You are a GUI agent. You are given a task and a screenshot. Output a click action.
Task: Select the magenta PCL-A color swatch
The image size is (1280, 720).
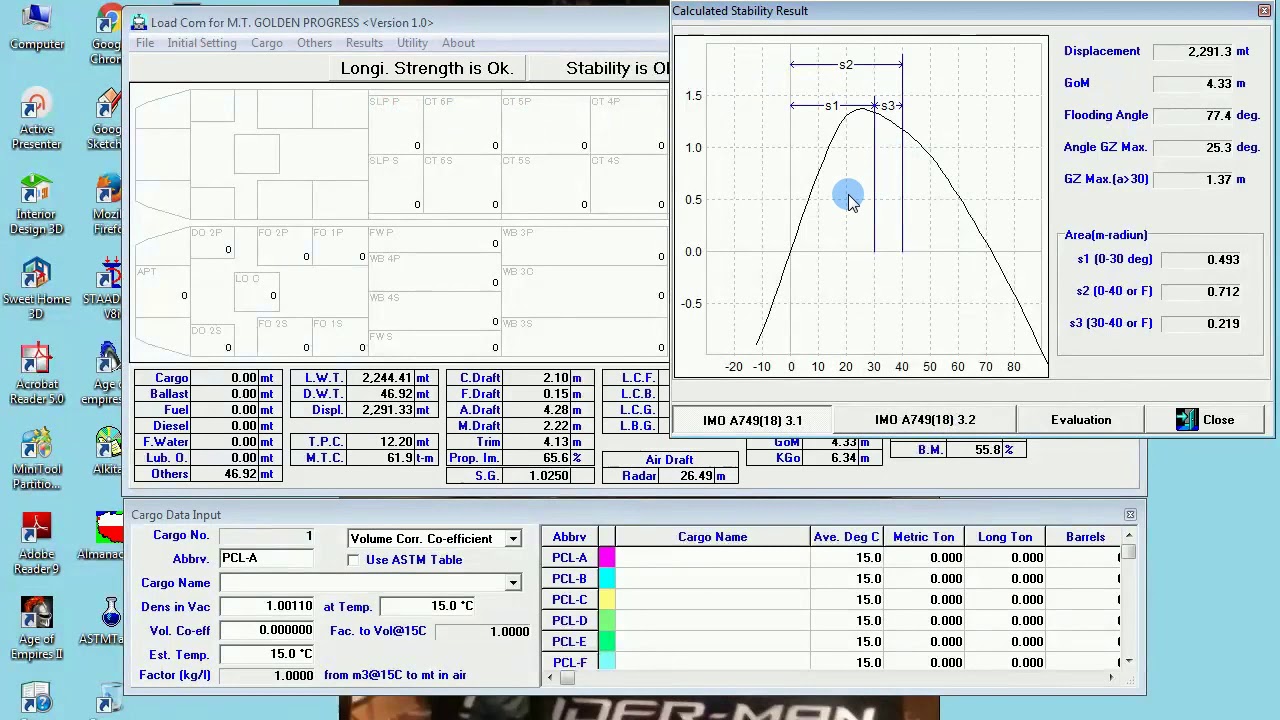pyautogui.click(x=607, y=558)
